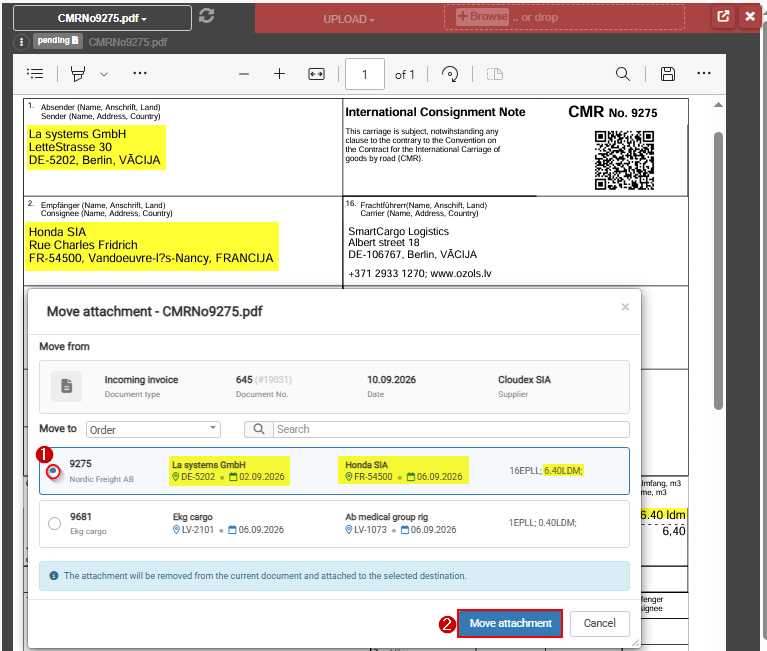Click the scroll up arrow of PDF viewer

coord(718,105)
